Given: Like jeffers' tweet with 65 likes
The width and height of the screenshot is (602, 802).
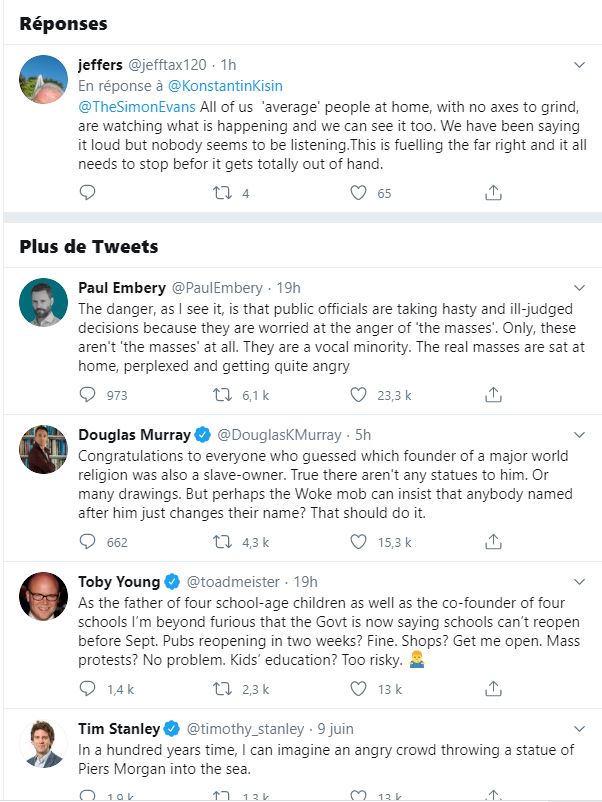Looking at the screenshot, I should point(358,193).
